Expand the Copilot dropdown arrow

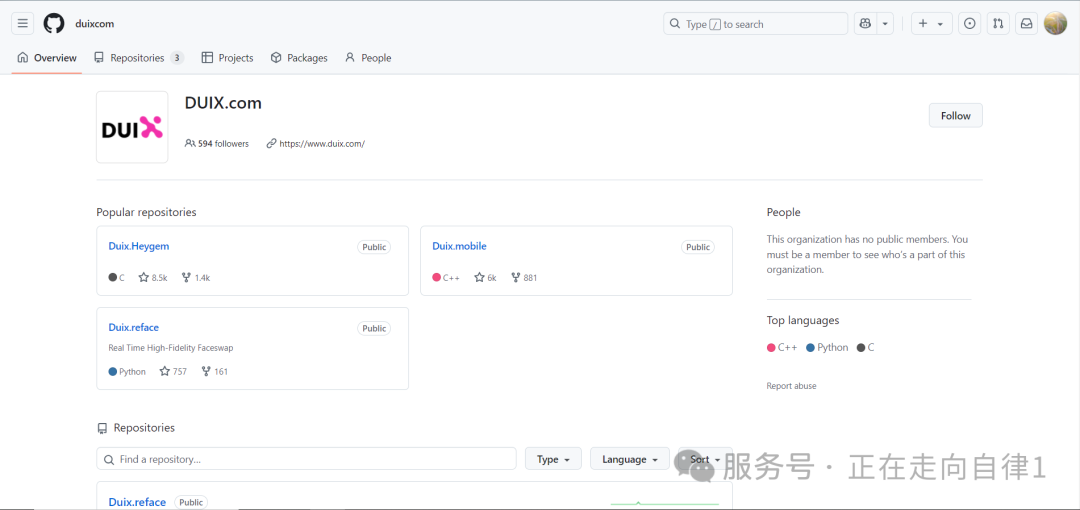point(885,24)
